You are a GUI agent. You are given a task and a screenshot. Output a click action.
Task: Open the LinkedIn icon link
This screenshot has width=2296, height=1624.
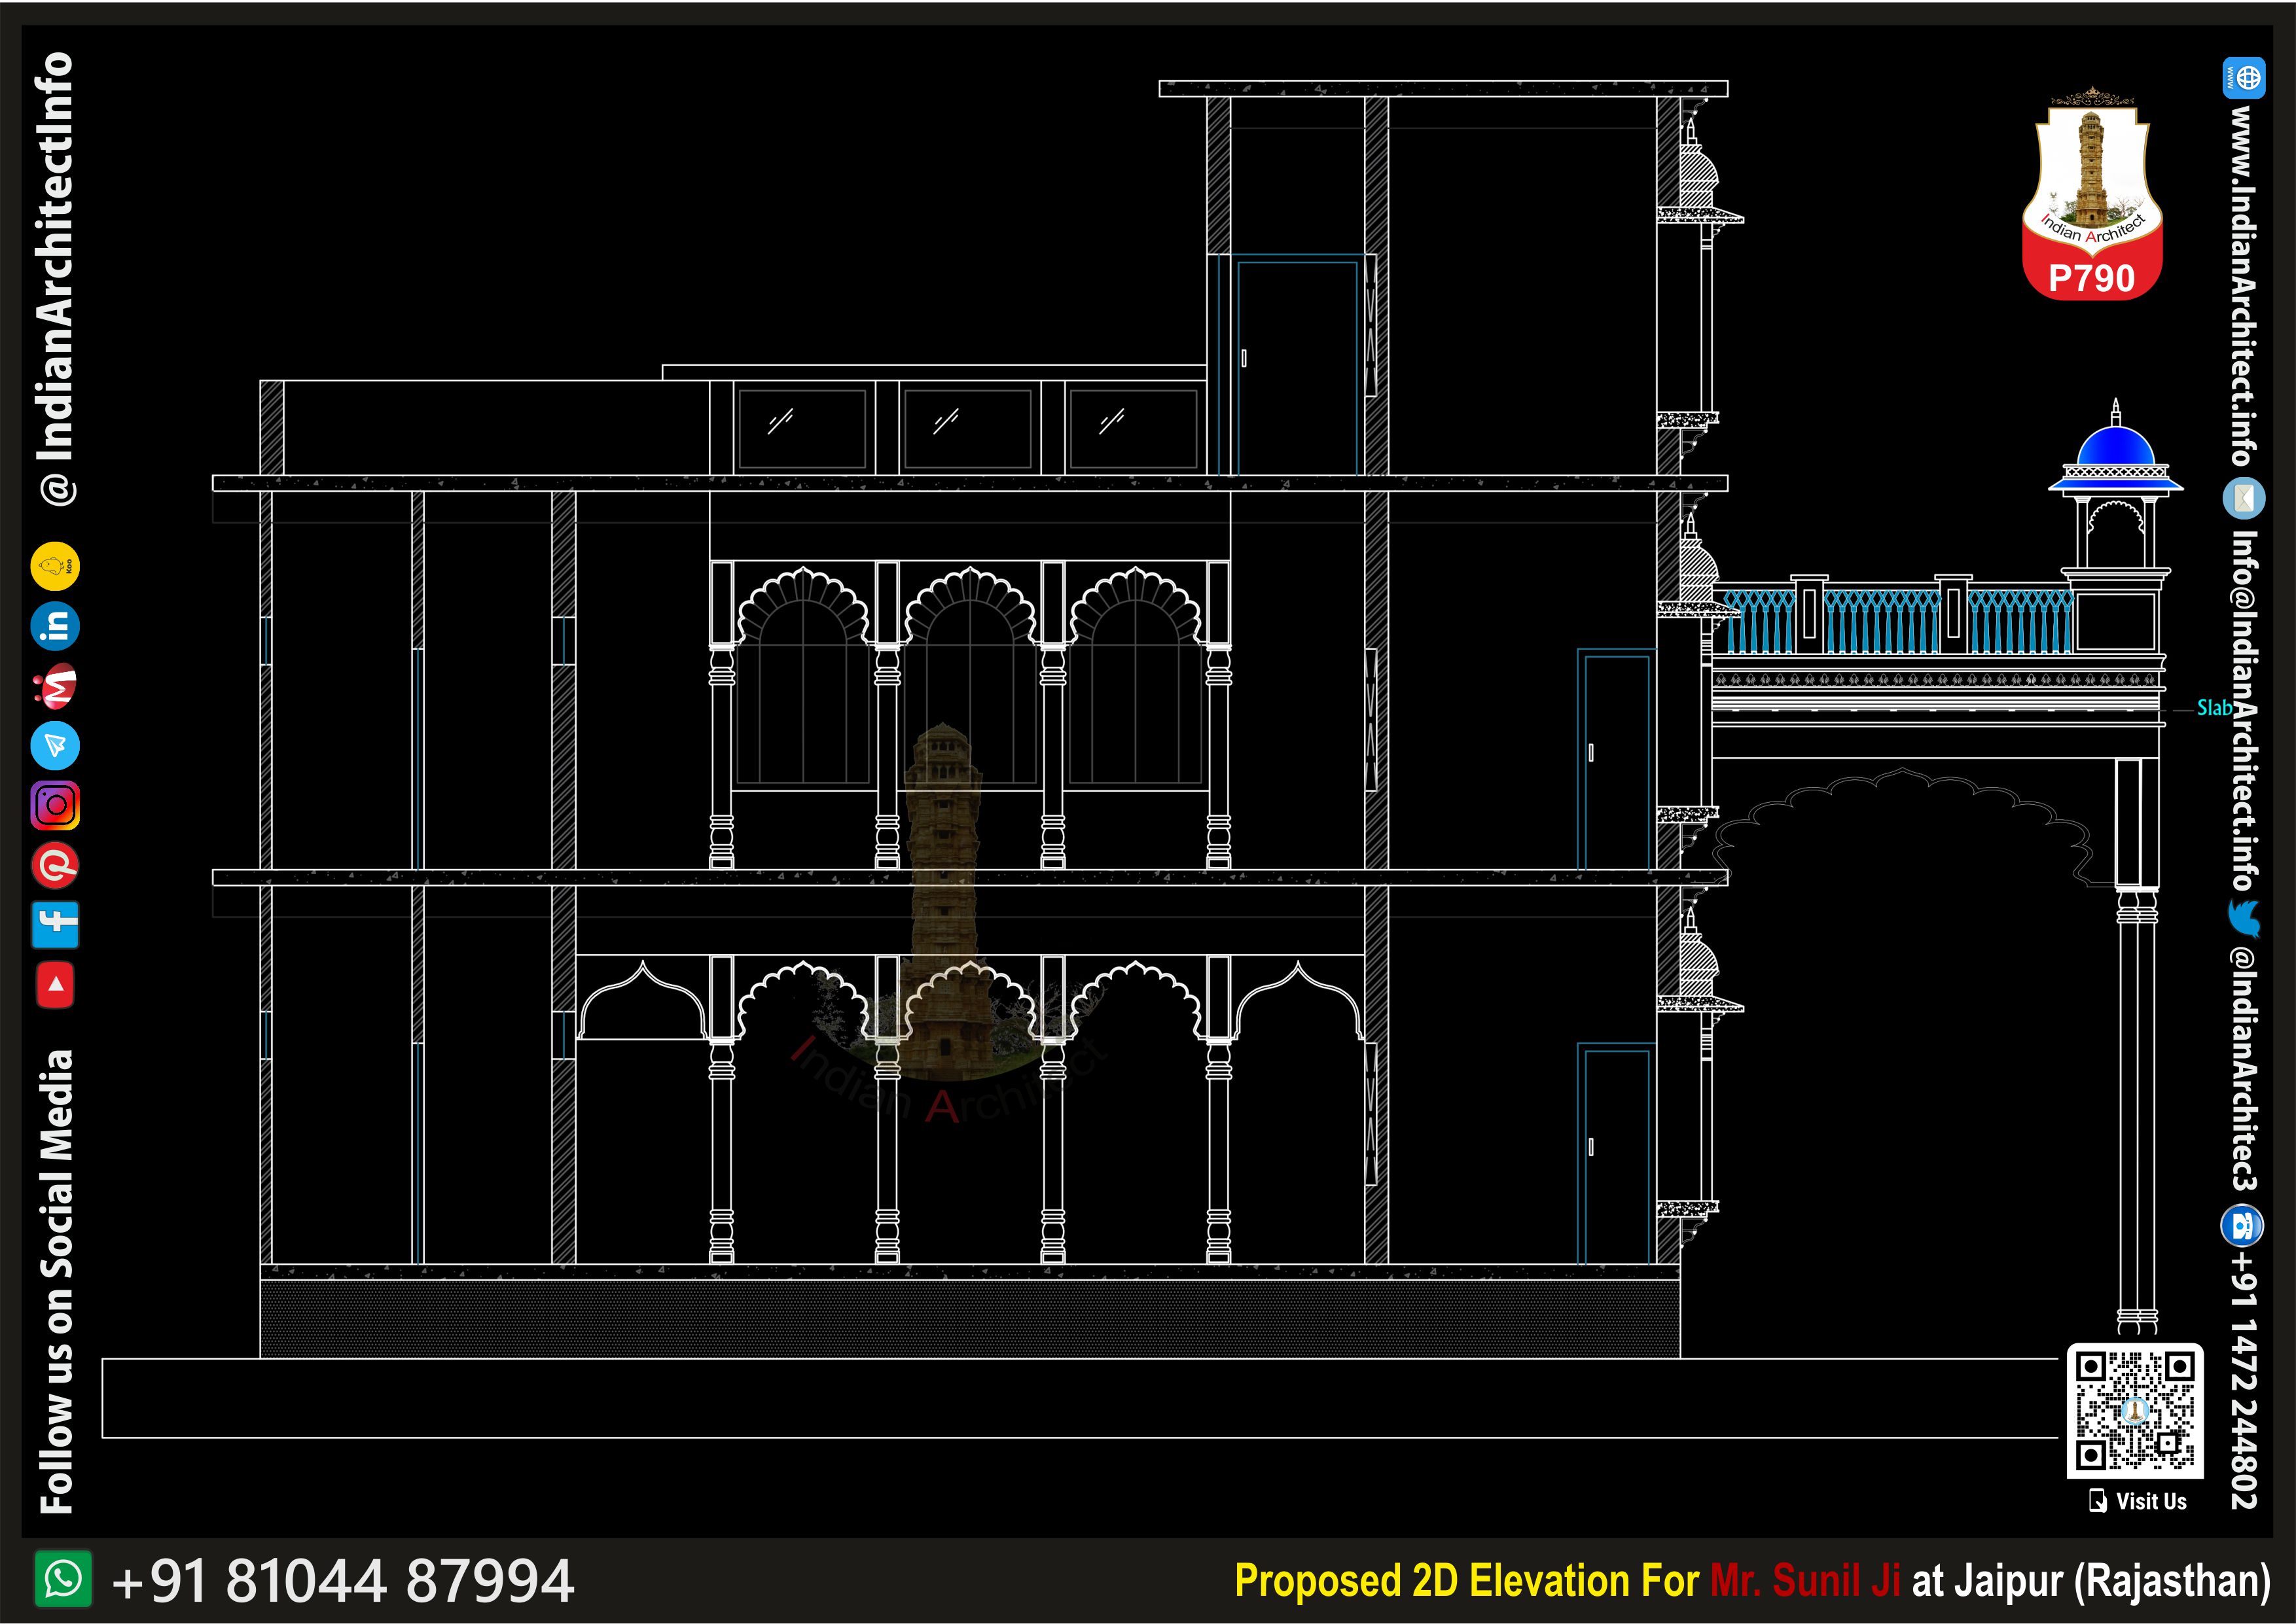pyautogui.click(x=55, y=626)
